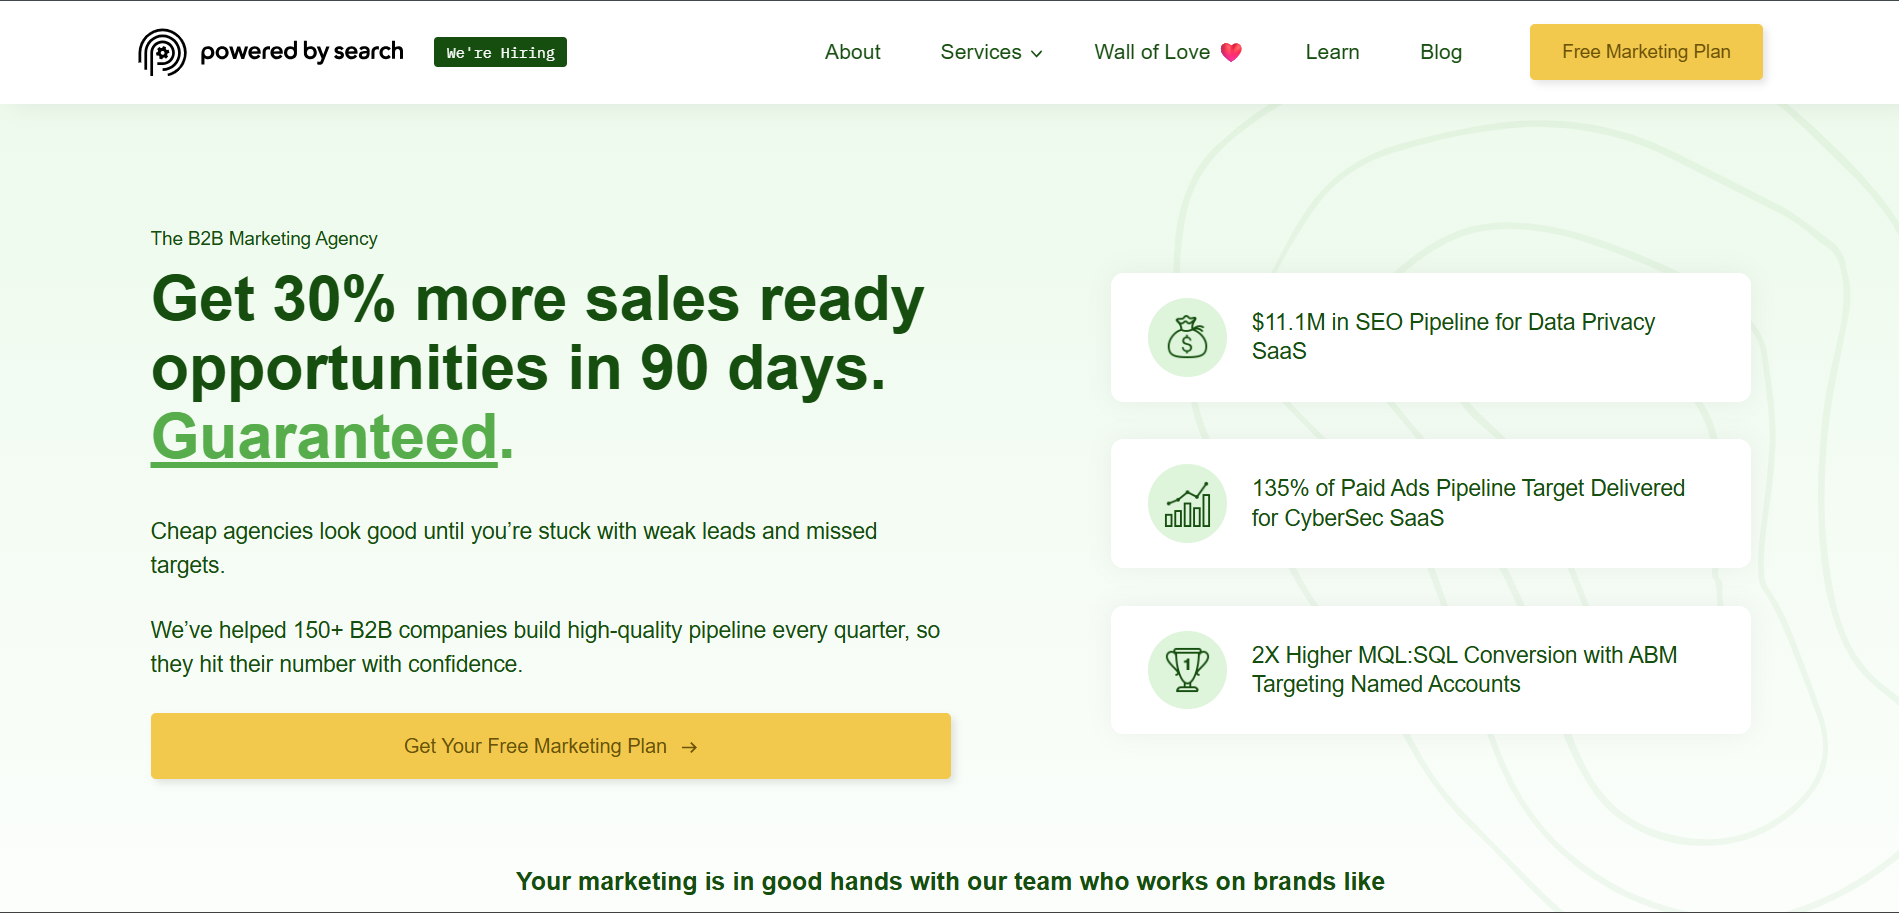Click Get Your Free Marketing Plan button

(x=551, y=746)
